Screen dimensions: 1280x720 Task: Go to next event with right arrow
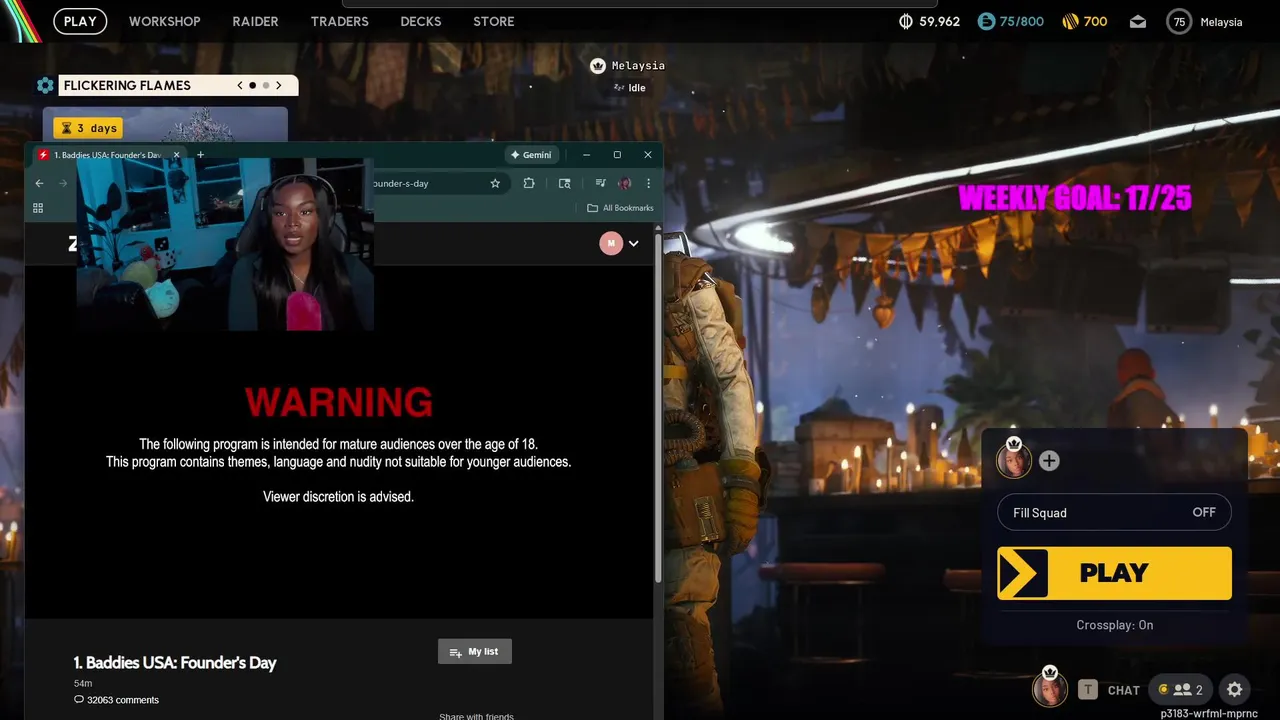(279, 85)
